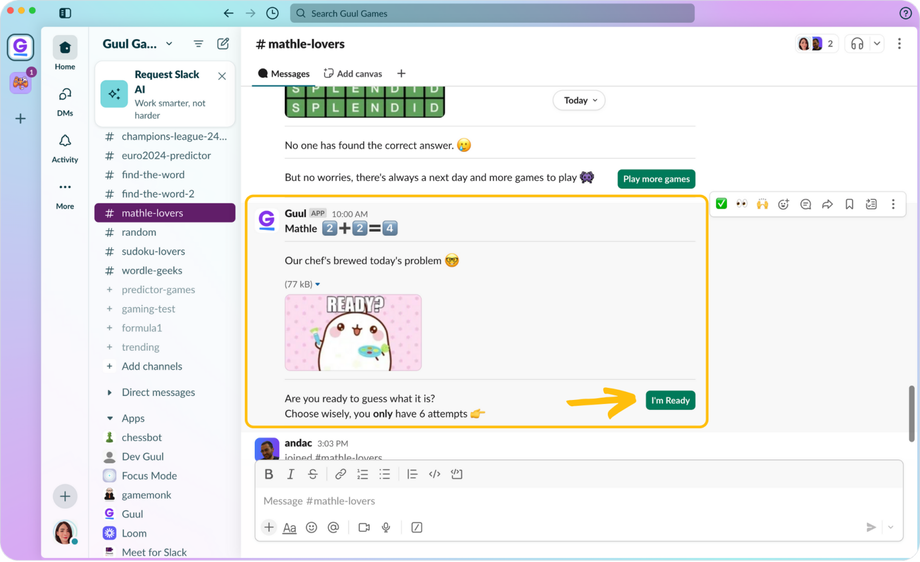
Task: Open the More menu in sidebar
Action: coord(65,195)
